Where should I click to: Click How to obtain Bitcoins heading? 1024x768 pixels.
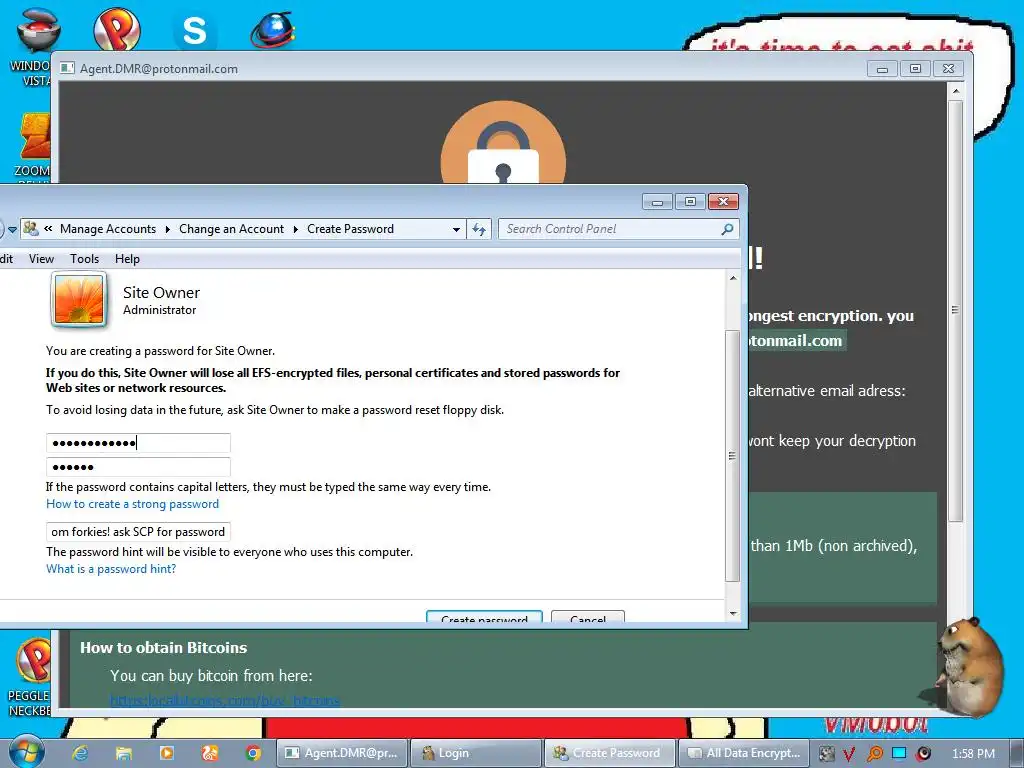click(x=163, y=648)
